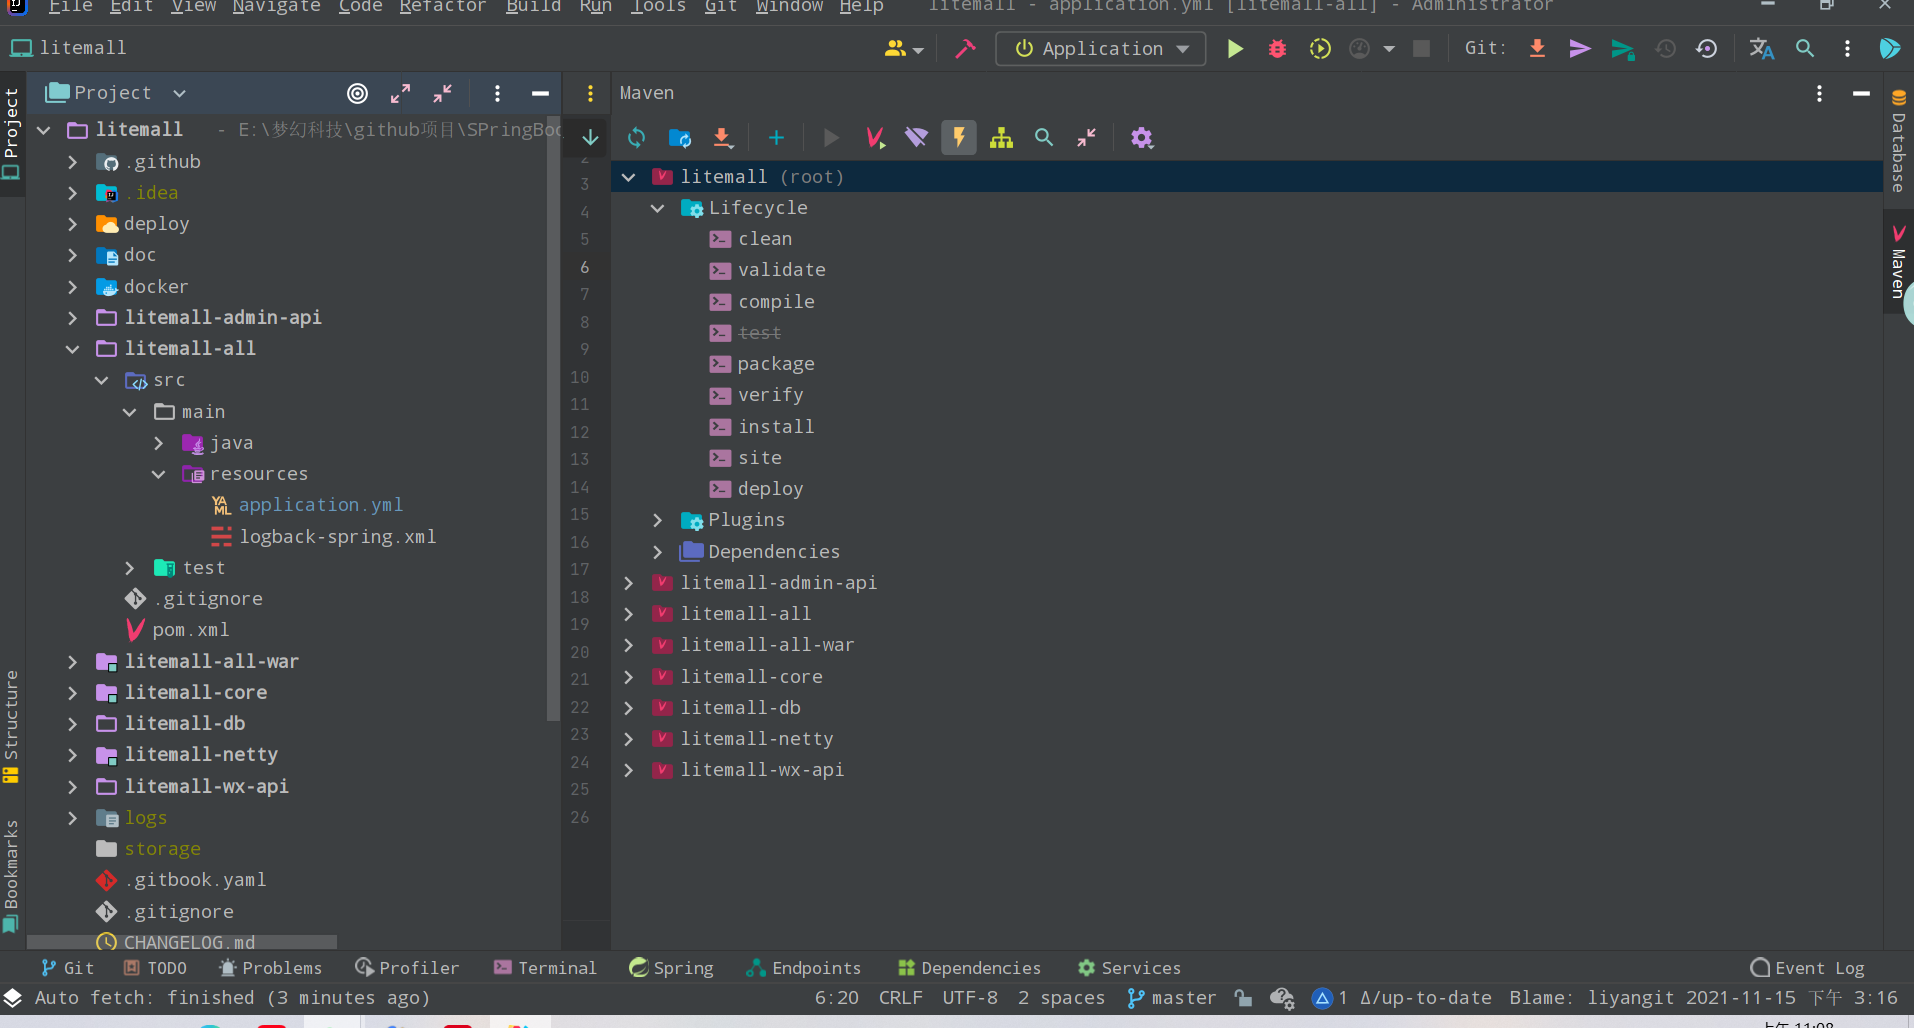Run Maven clean lifecycle goal
The image size is (1914, 1028).
pyautogui.click(x=765, y=239)
